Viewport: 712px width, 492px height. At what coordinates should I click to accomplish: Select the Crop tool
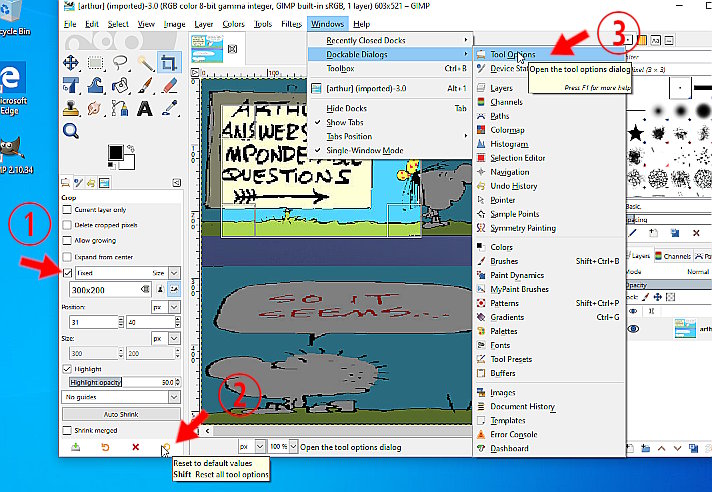169,63
